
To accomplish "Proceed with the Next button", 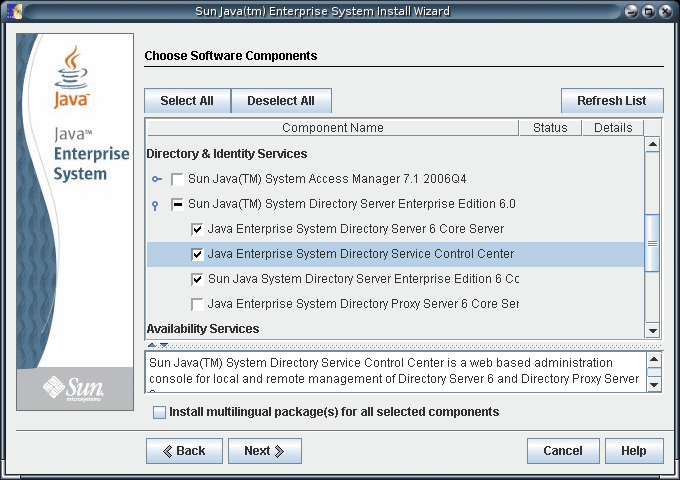I will [265, 451].
